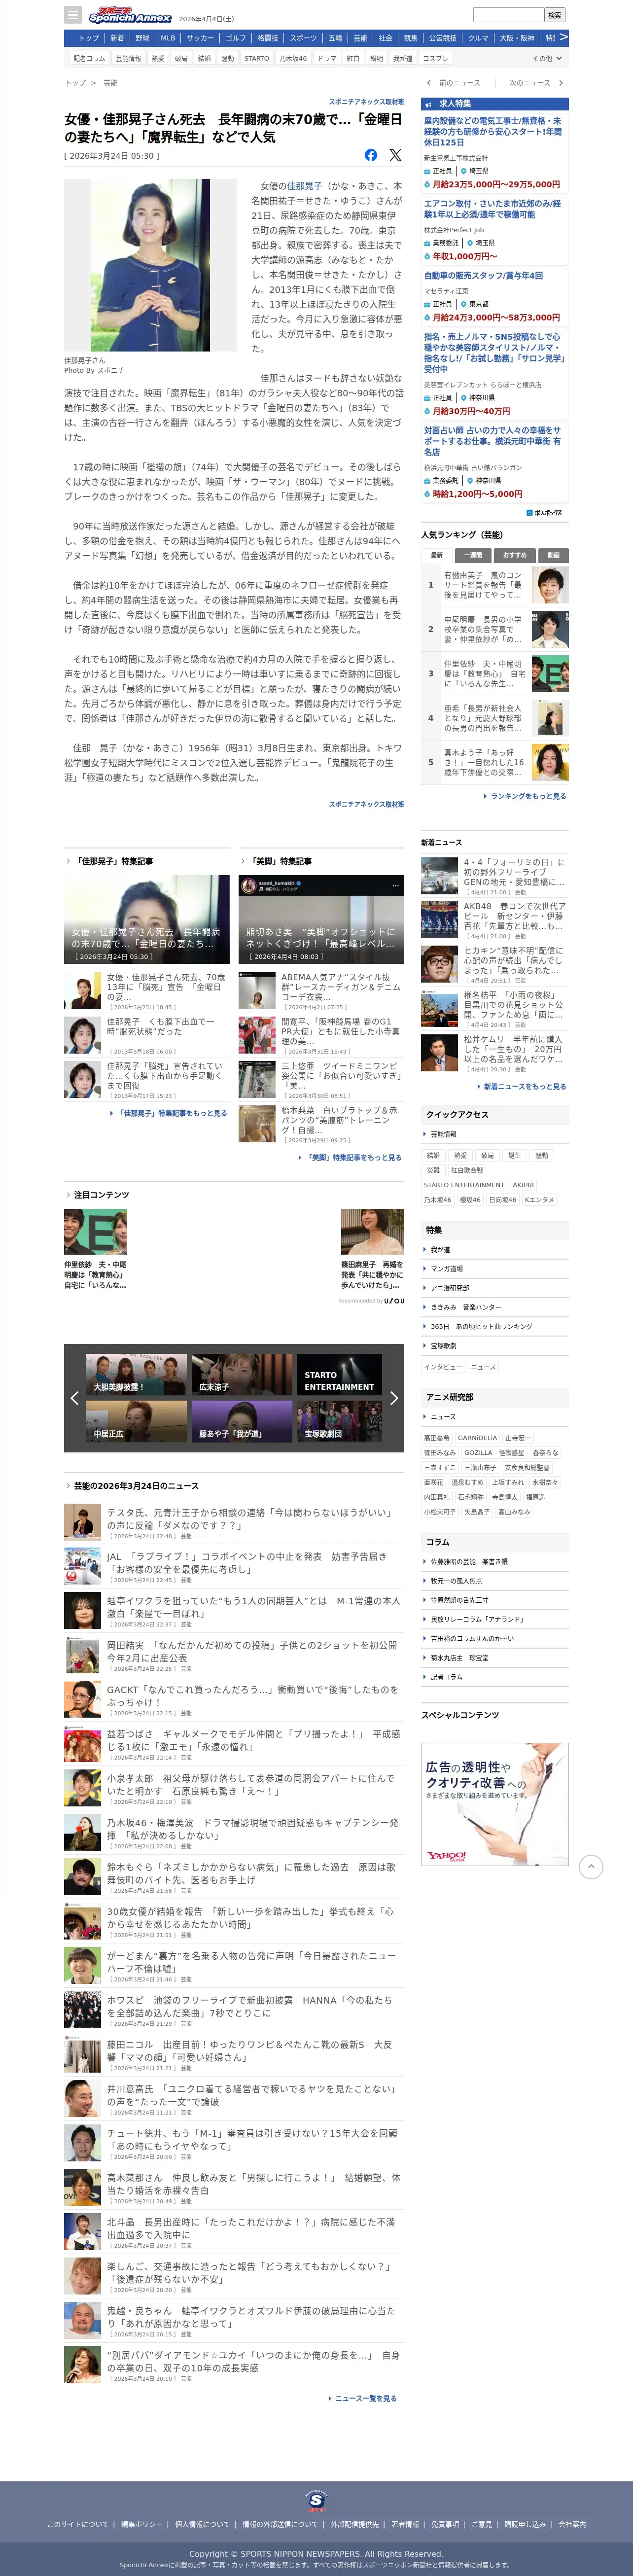The height and width of the screenshot is (2576, 633).
Task: Click the back-to-top arrow button
Action: click(591, 1866)
